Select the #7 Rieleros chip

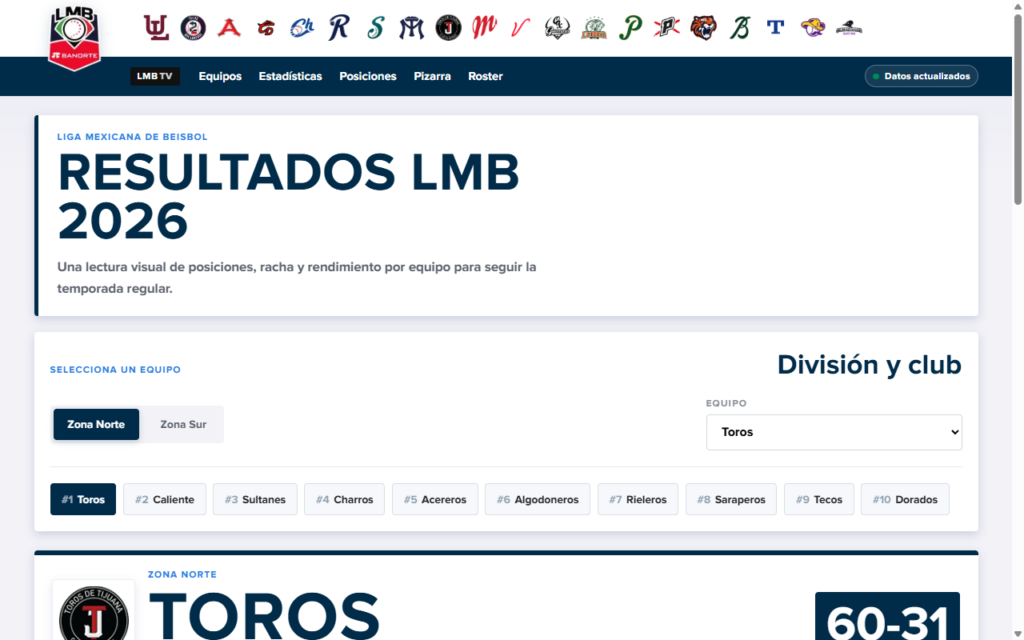[638, 500]
